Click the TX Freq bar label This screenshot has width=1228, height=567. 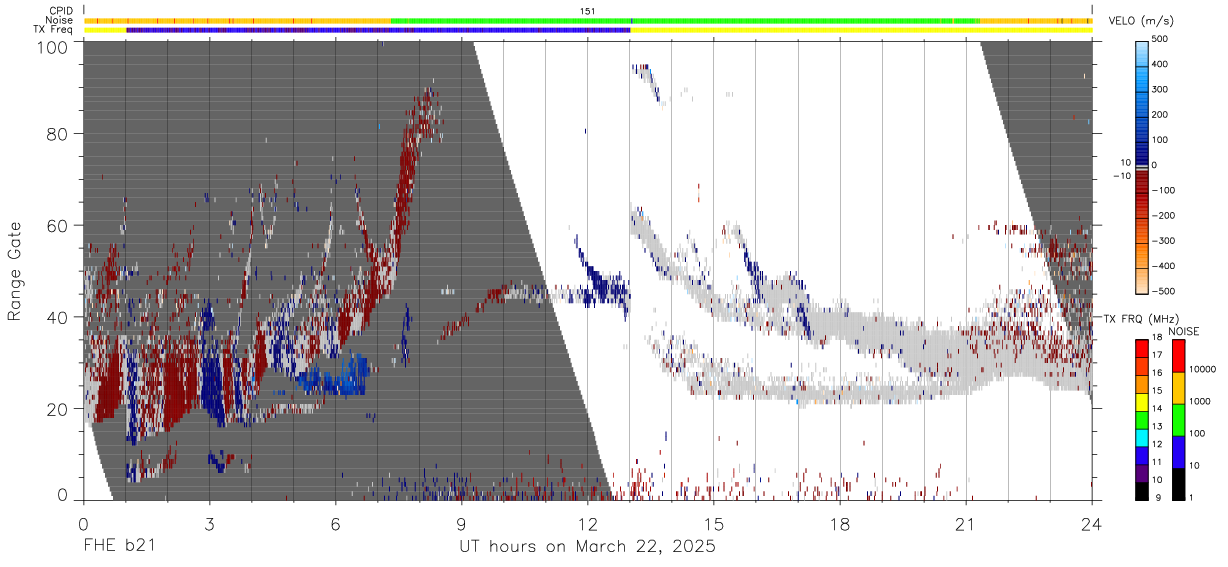pos(54,30)
